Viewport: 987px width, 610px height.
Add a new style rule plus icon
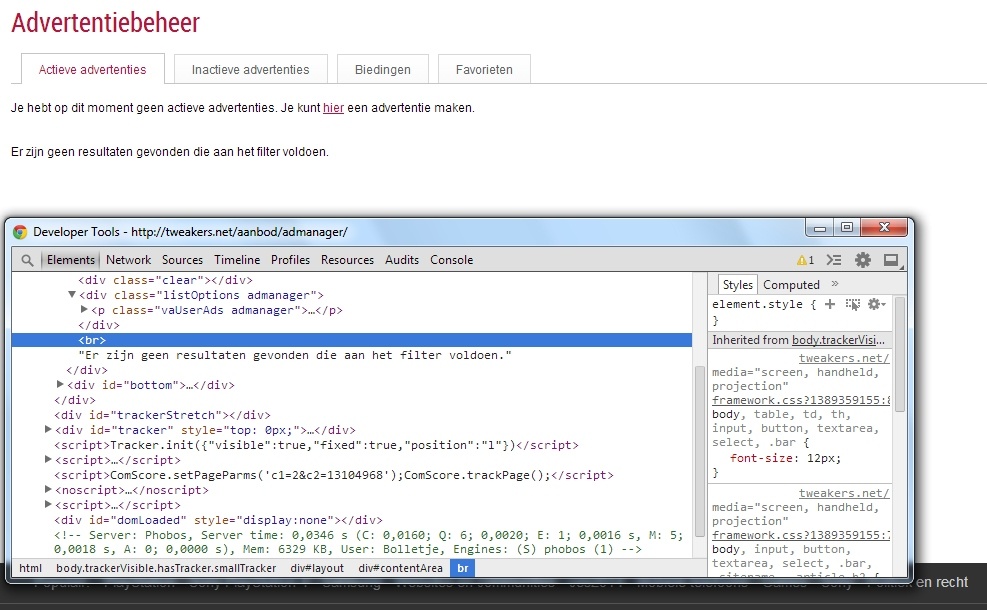[x=830, y=304]
